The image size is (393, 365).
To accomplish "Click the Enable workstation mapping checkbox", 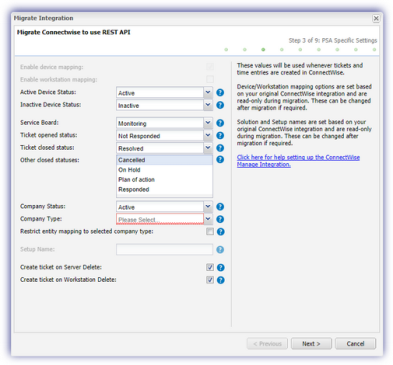I will (210, 79).
